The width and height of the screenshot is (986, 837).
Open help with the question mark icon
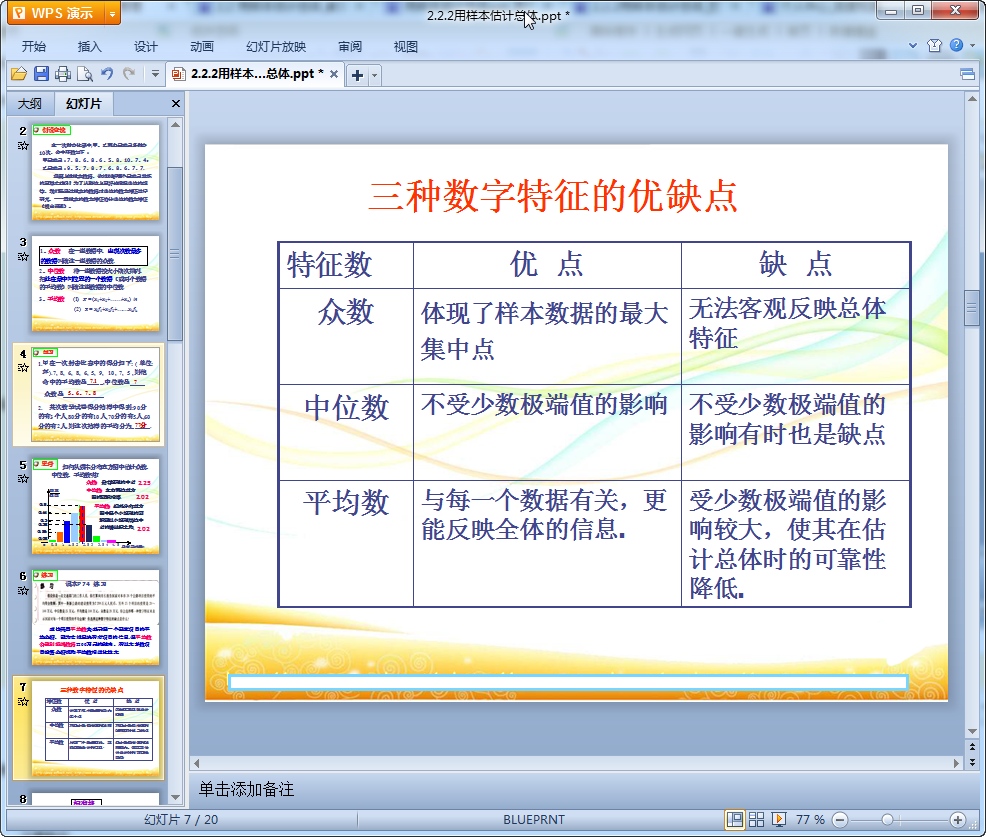coord(956,45)
